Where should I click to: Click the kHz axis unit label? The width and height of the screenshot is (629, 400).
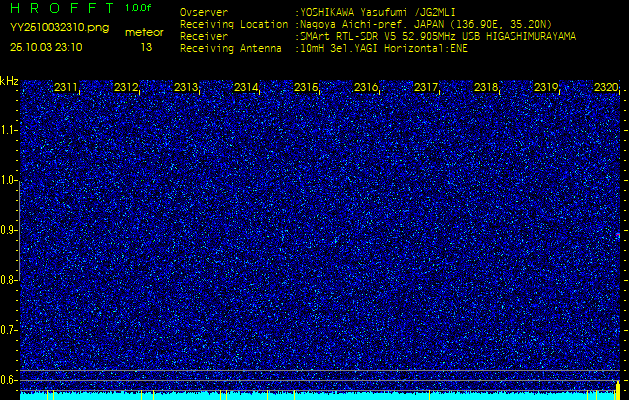9,81
